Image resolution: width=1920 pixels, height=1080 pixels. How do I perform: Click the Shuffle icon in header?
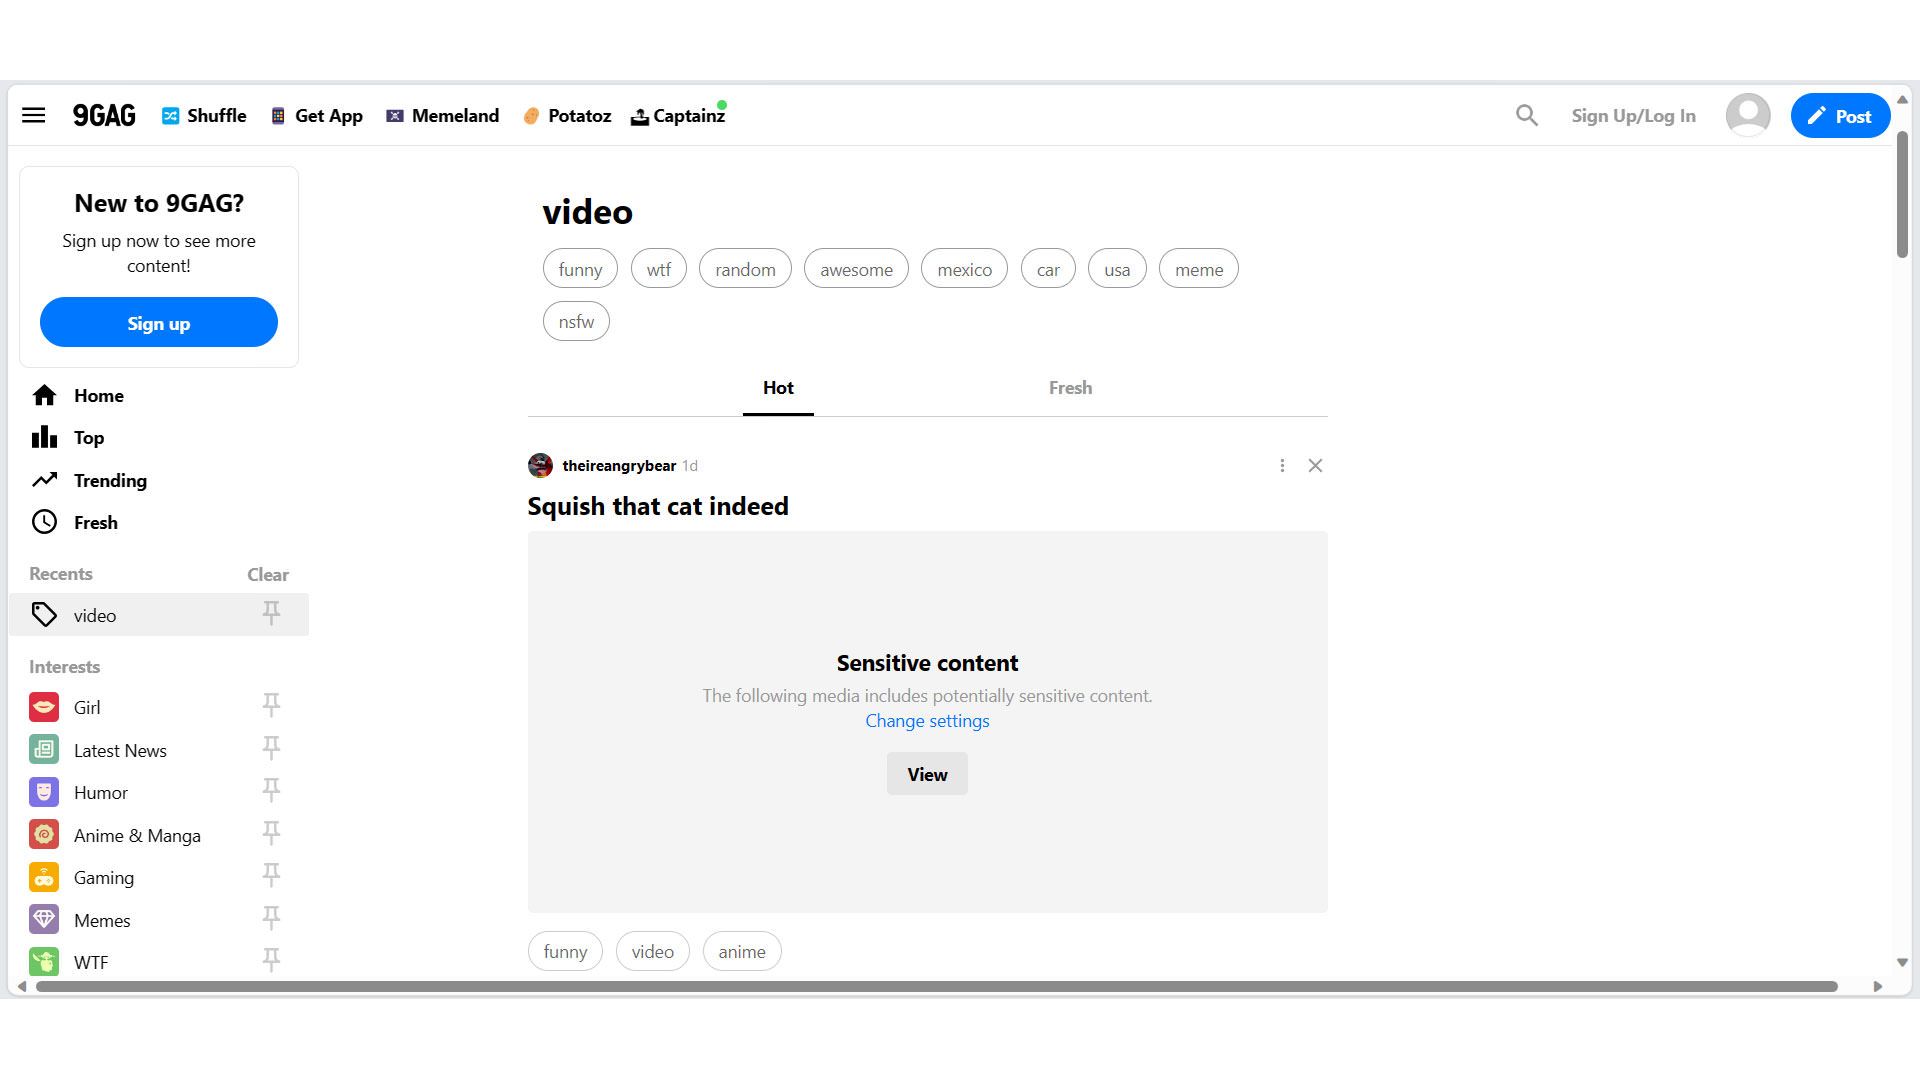(x=171, y=115)
